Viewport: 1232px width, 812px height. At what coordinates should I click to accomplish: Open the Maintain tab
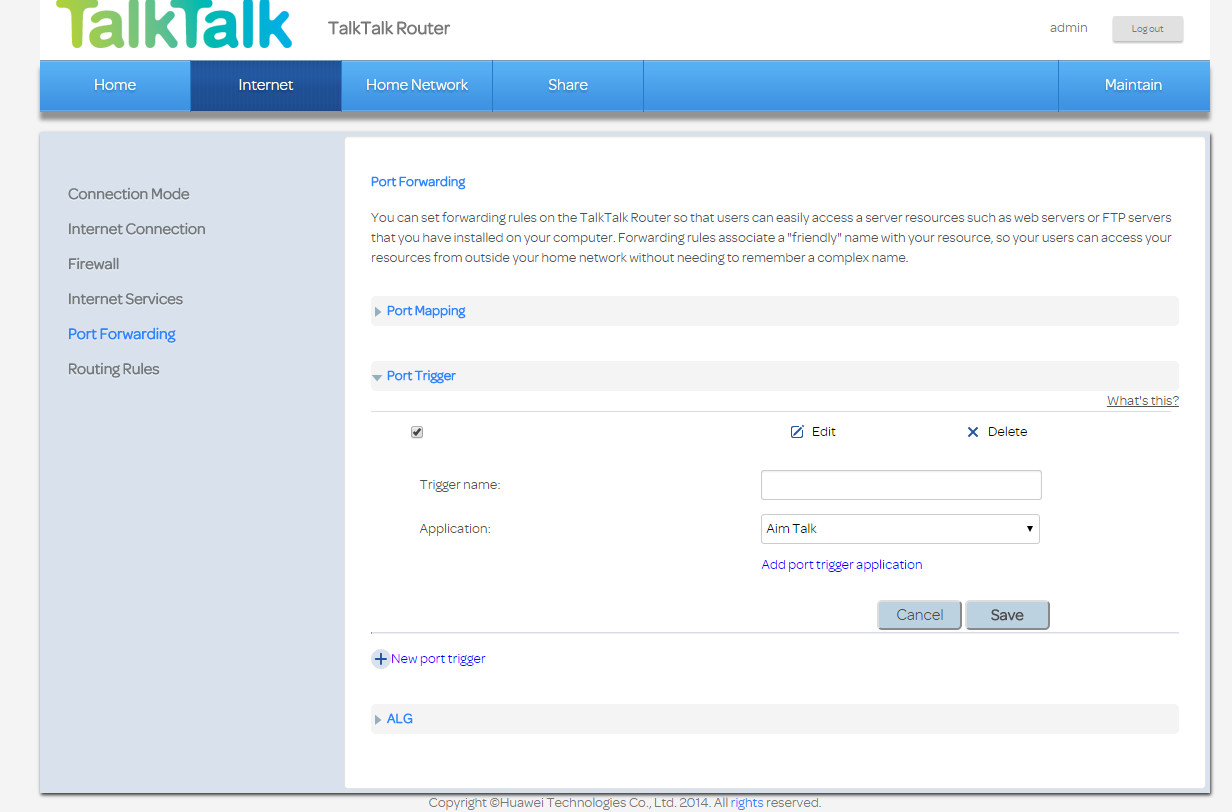point(1133,85)
